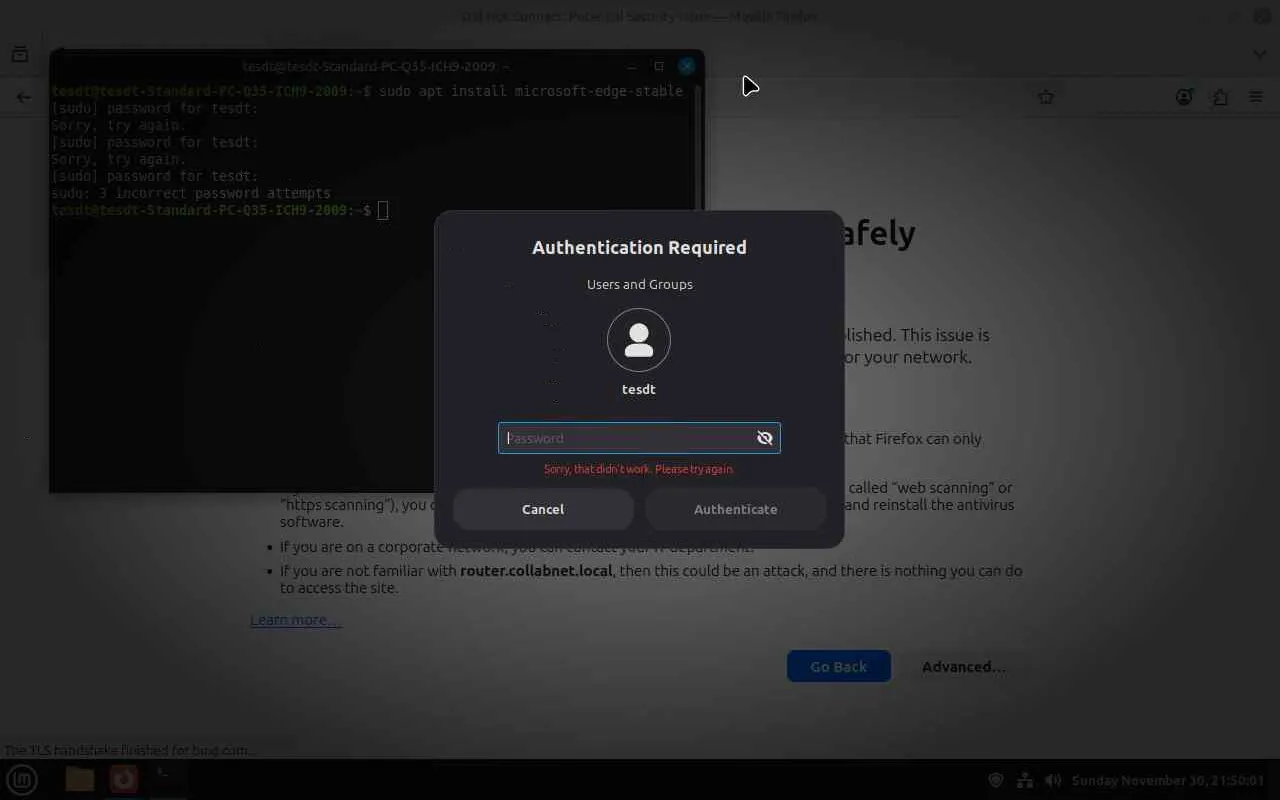Click the terminal command line sudo apt install

click(x=530, y=91)
